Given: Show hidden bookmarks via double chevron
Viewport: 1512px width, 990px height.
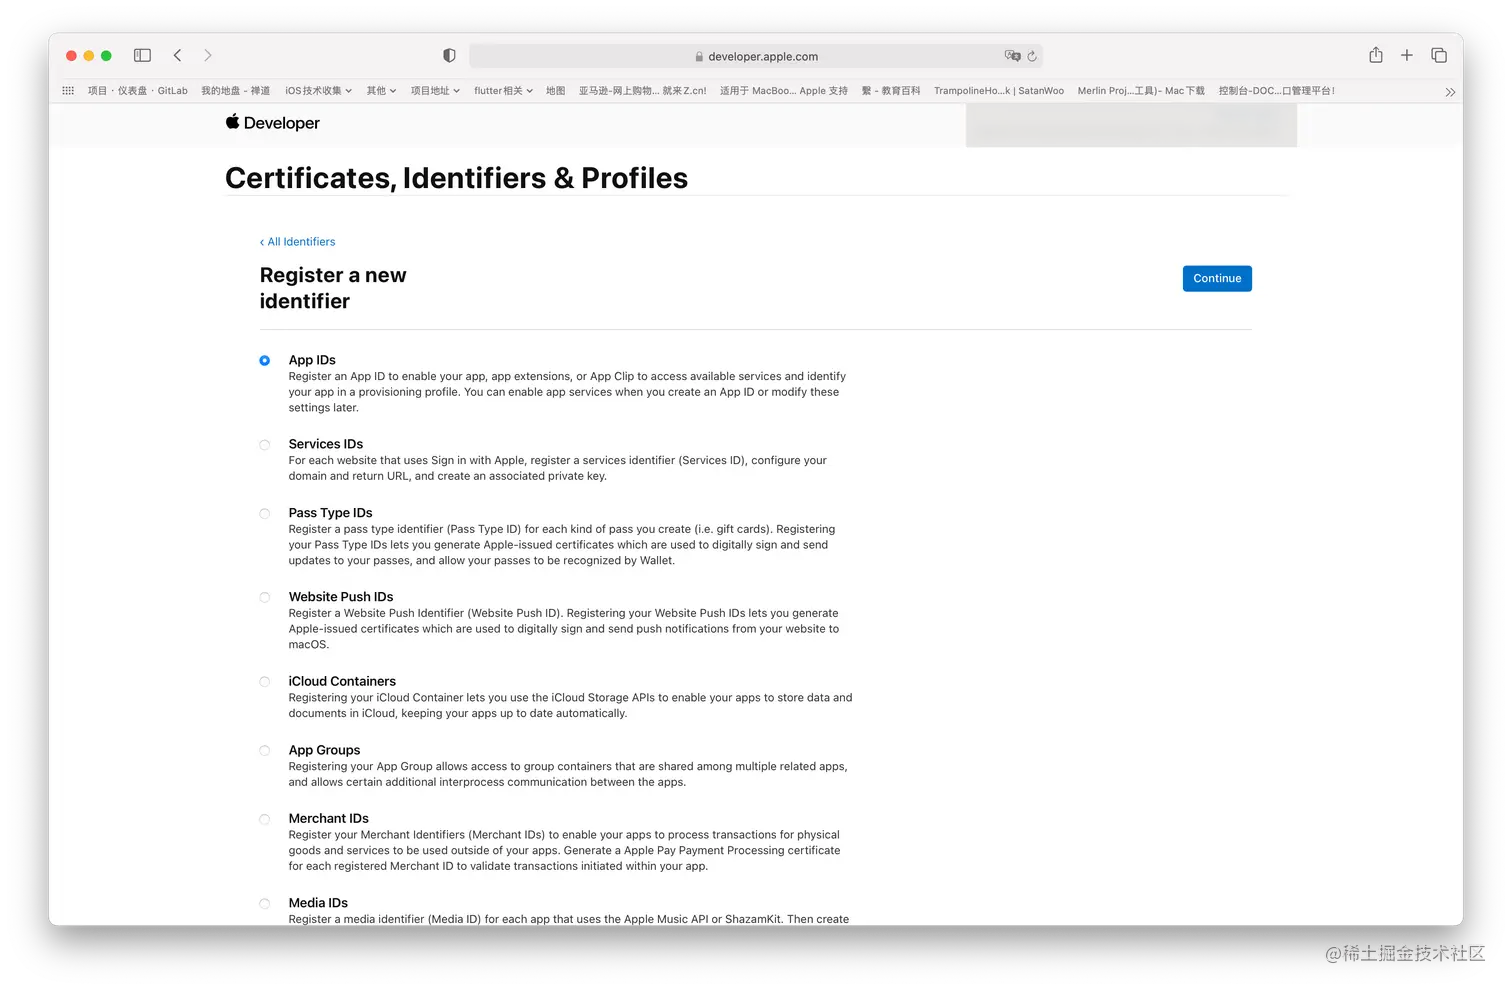Looking at the screenshot, I should (1450, 92).
